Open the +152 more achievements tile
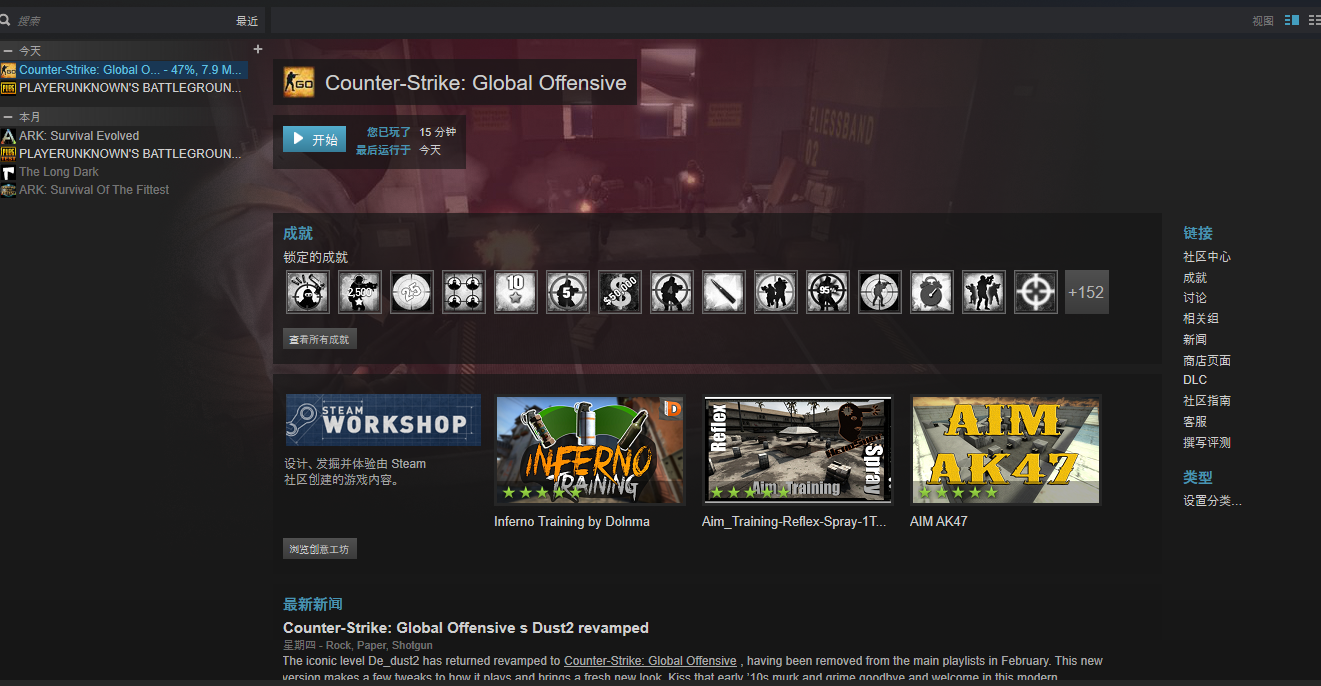Screen dimensions: 1321x686 [x=1087, y=292]
